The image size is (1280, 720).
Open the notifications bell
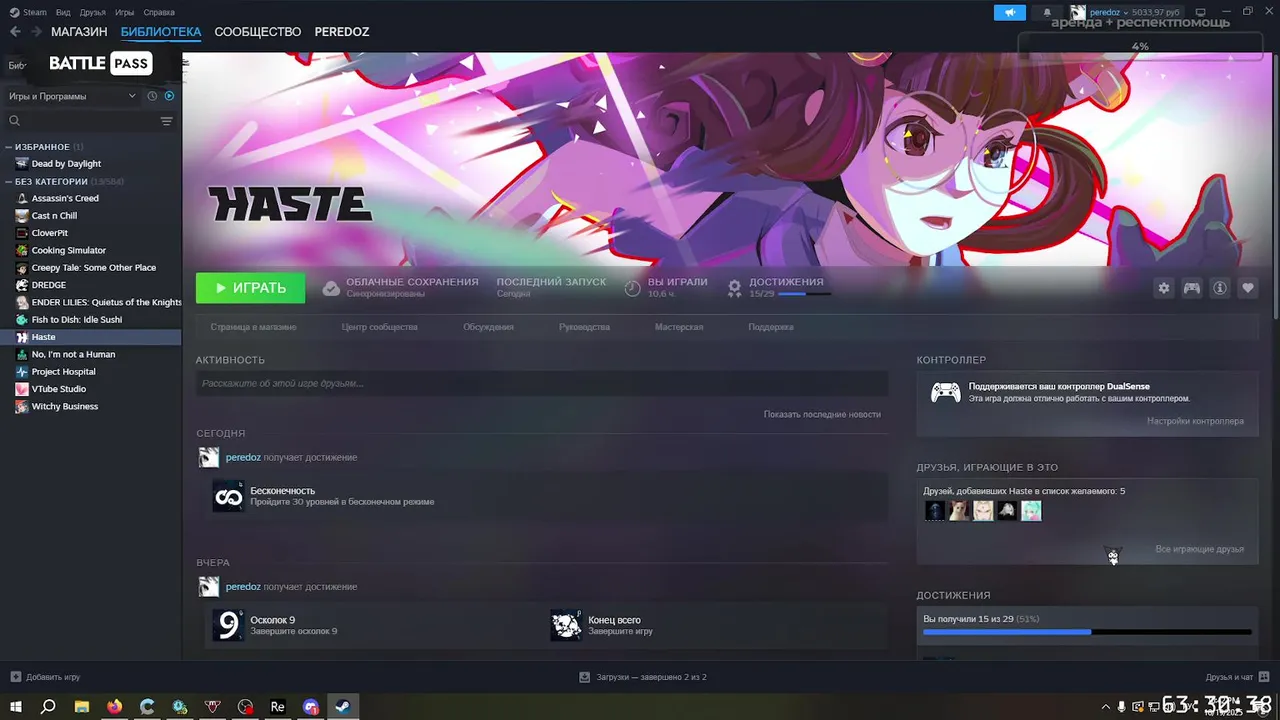1047,12
